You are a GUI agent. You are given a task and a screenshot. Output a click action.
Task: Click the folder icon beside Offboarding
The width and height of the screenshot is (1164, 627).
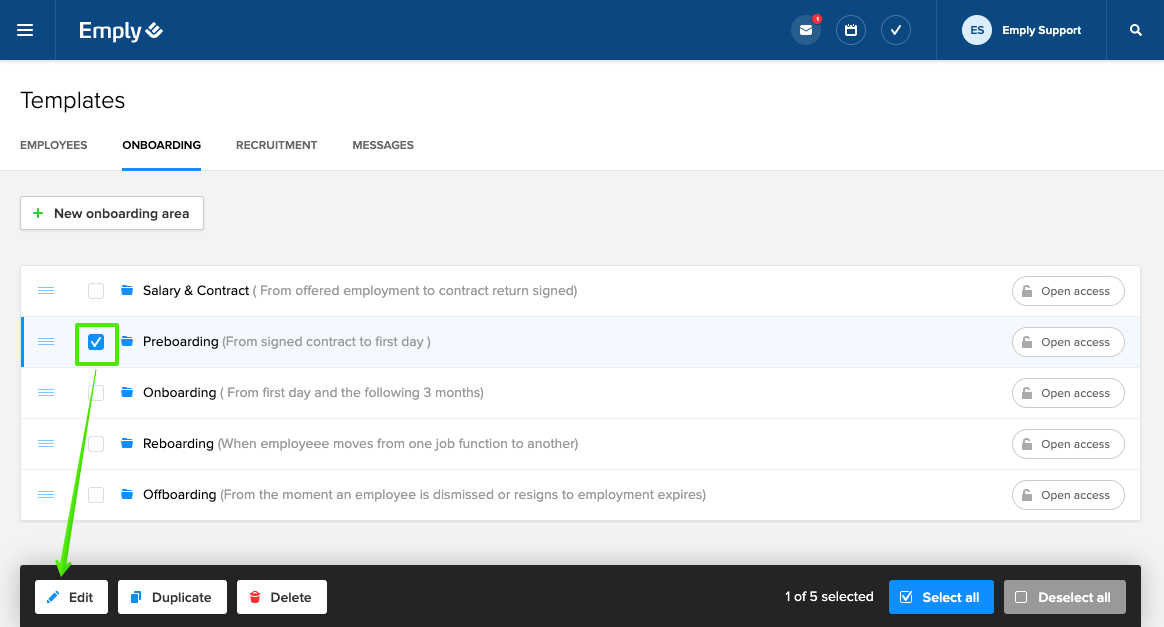pyautogui.click(x=127, y=495)
